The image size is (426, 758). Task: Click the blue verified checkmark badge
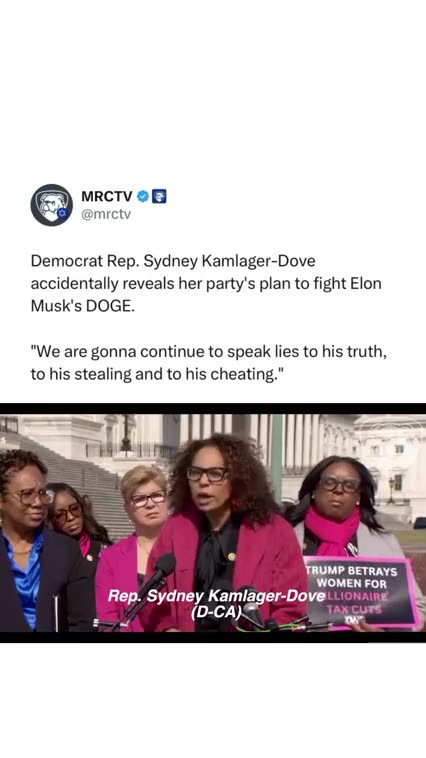[x=143, y=196]
